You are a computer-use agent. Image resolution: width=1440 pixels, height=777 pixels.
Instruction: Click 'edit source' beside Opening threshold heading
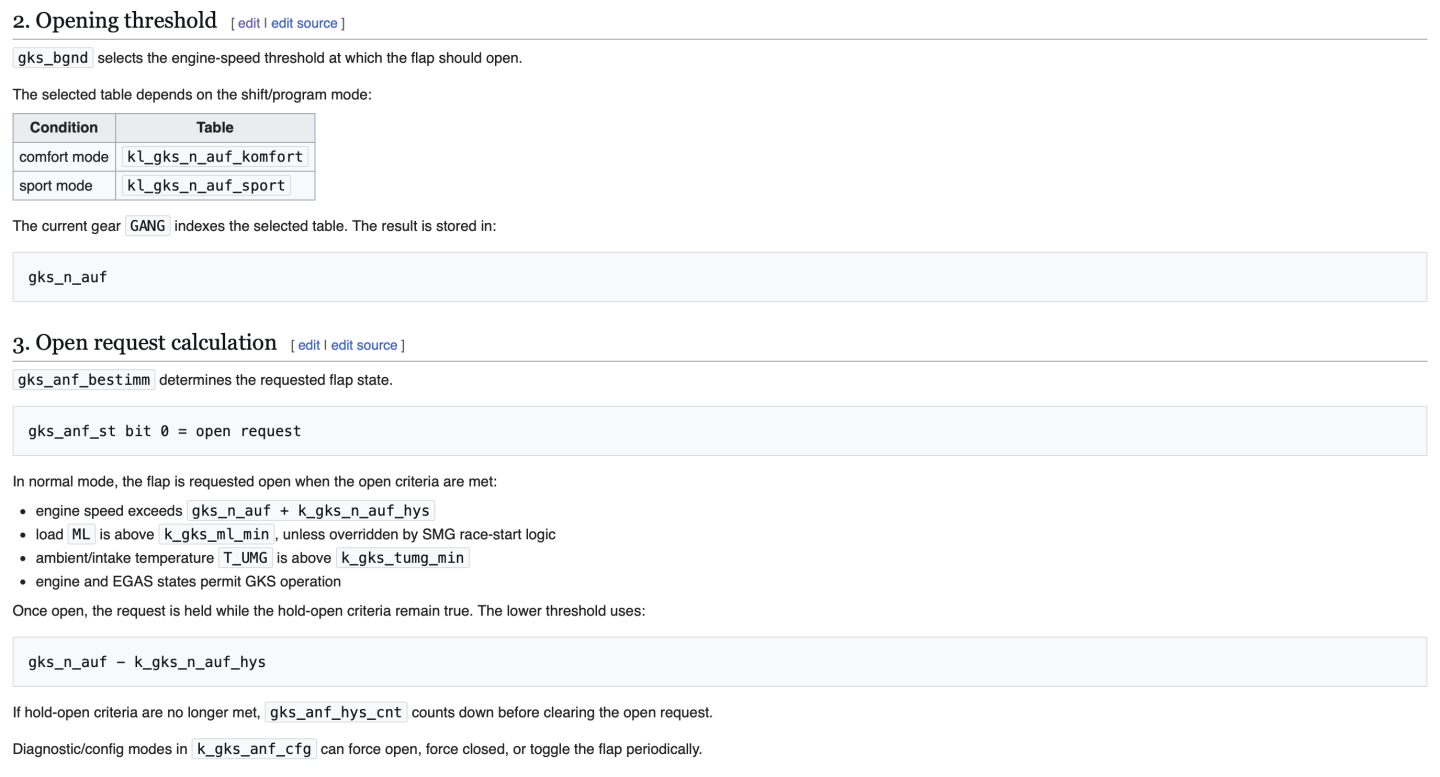304,23
